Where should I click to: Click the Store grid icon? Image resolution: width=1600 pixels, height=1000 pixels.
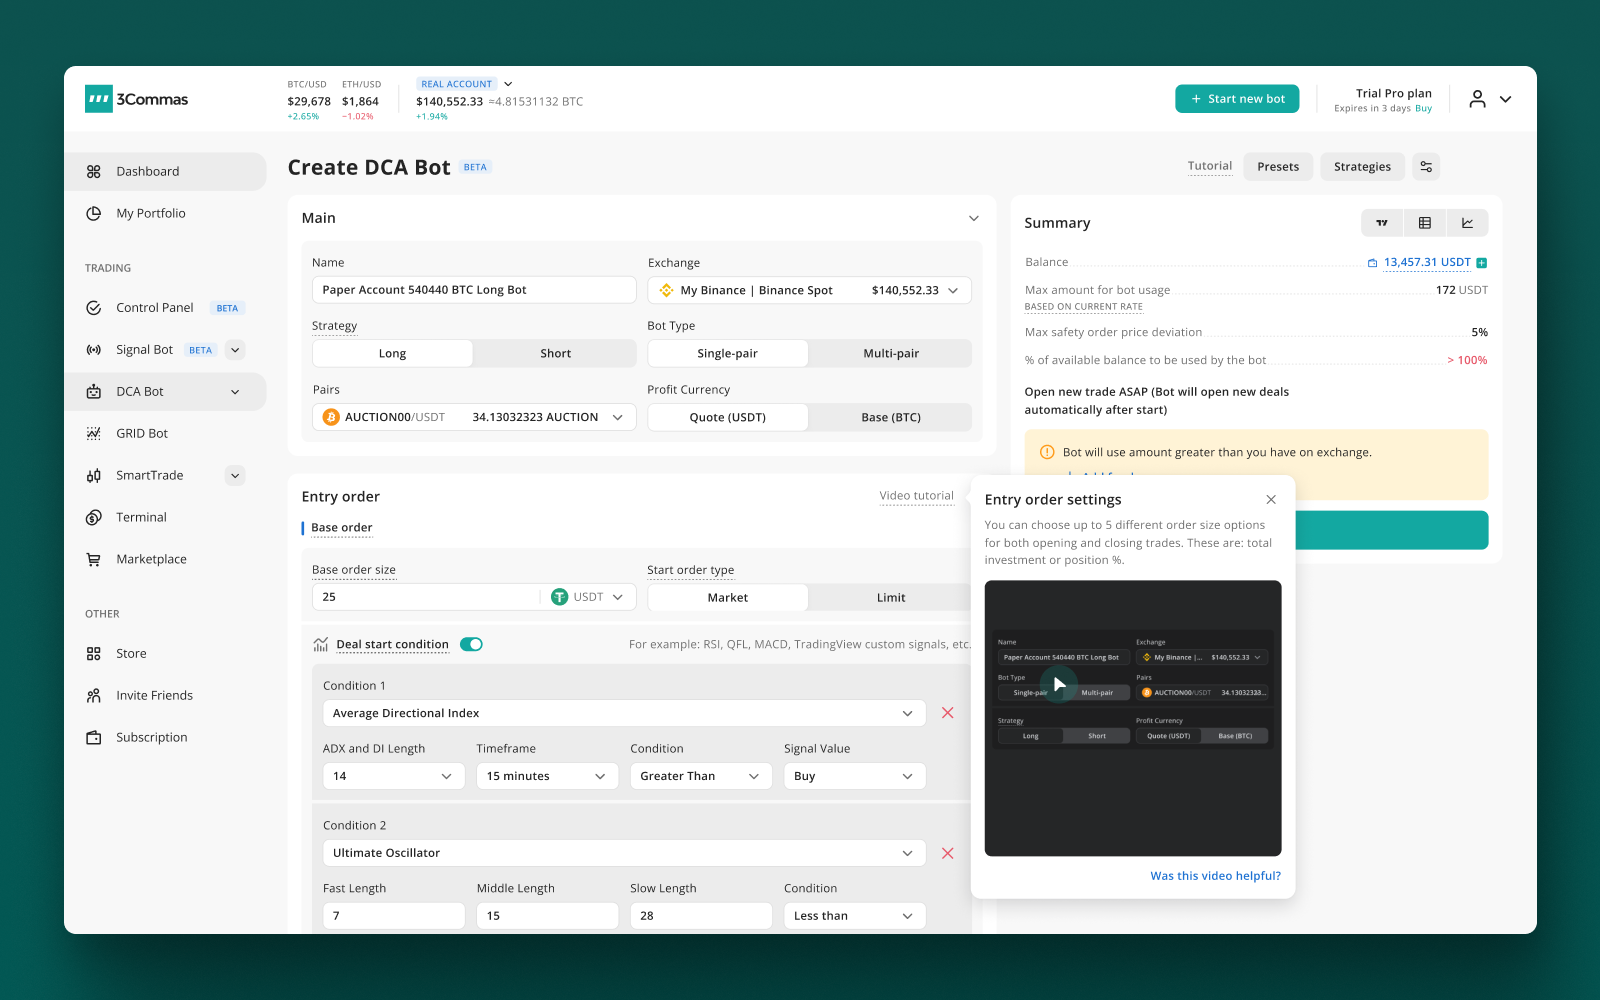click(94, 654)
